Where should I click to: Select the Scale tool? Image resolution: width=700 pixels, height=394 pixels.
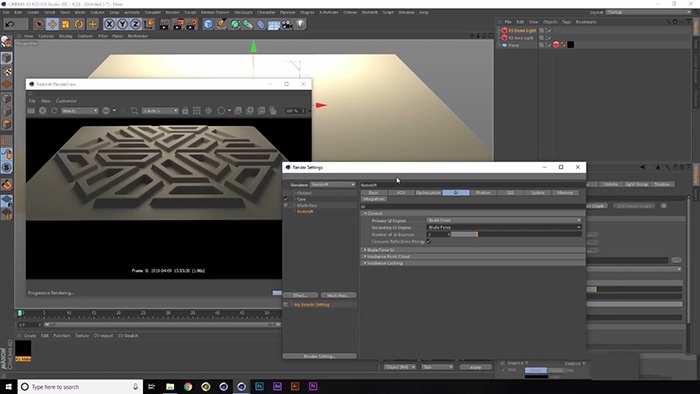pyautogui.click(x=66, y=24)
